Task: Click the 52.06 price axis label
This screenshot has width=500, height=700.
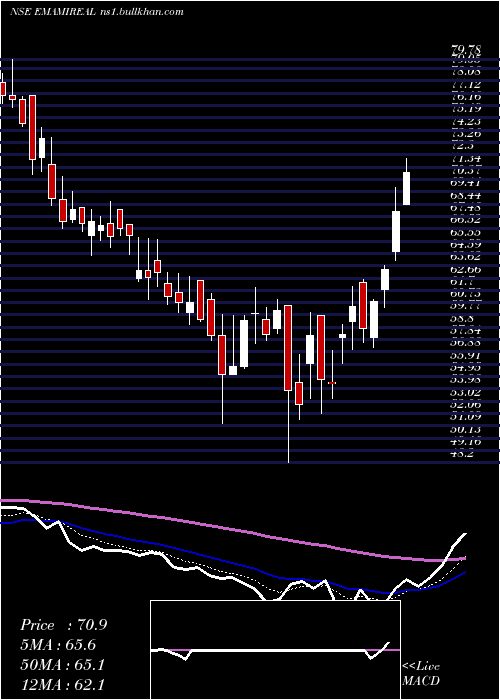Action: point(467,404)
